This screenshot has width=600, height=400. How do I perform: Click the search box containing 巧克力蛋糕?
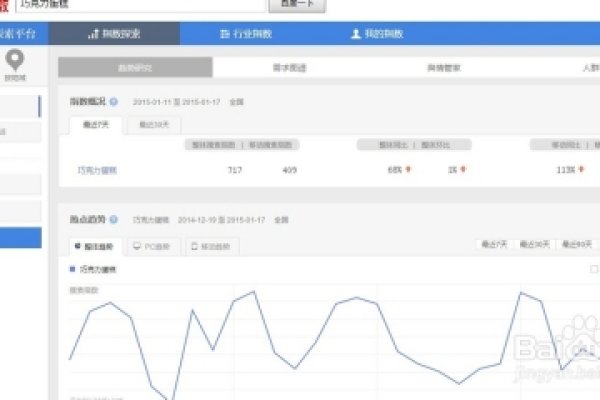pos(140,5)
